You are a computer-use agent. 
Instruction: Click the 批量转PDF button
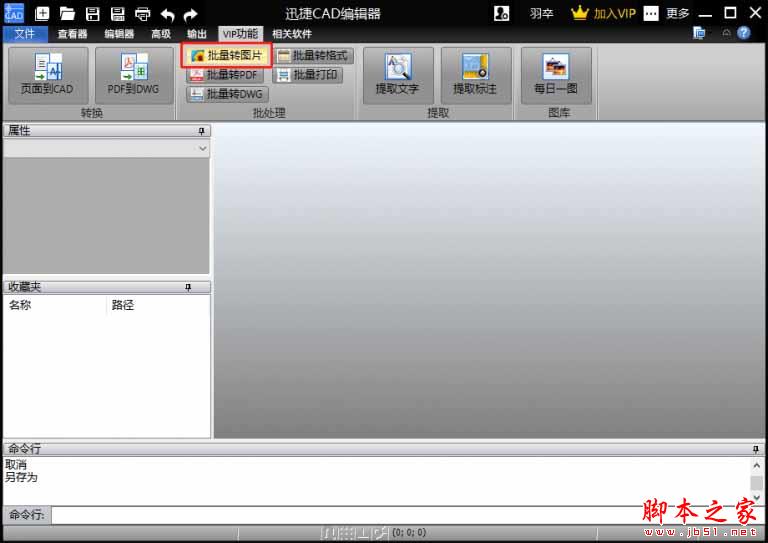[225, 75]
